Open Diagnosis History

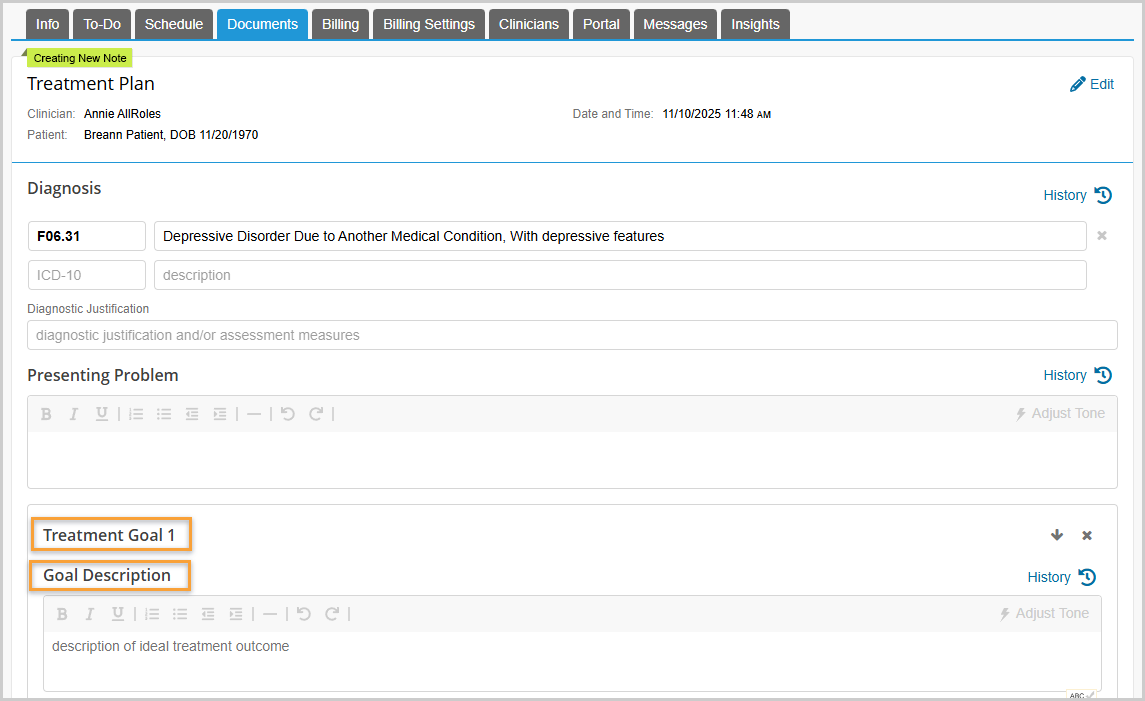[x=1077, y=195]
